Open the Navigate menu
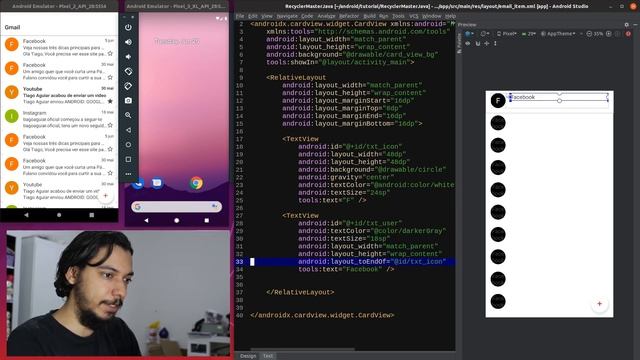640x360 pixels. pyautogui.click(x=287, y=16)
